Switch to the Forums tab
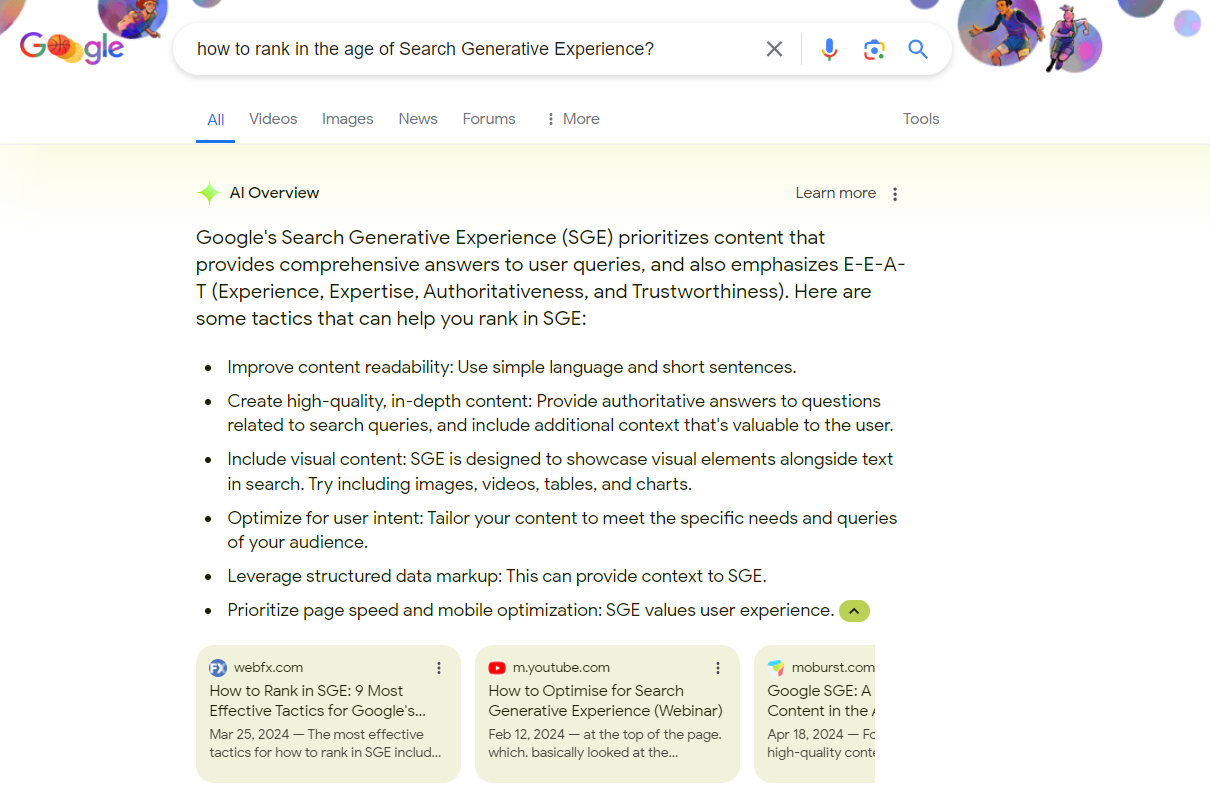This screenshot has width=1210, height=789. tap(489, 119)
